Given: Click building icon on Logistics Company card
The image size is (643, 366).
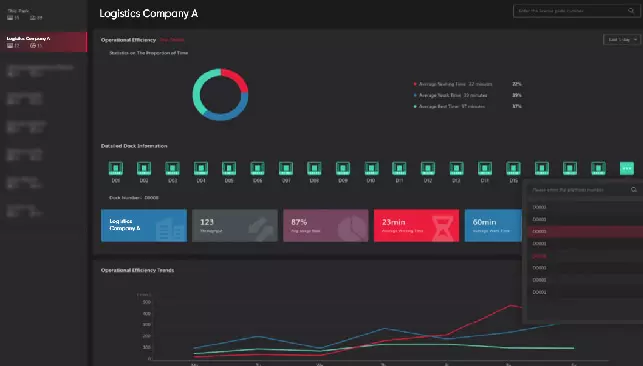Looking at the screenshot, I should pos(170,230).
